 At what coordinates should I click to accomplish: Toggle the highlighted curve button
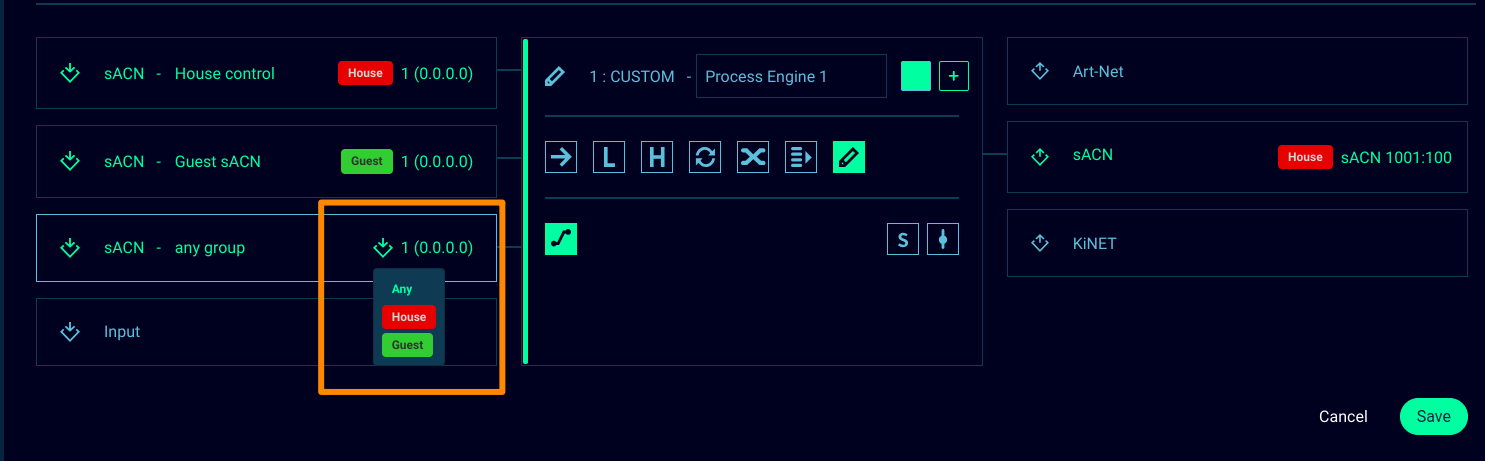561,239
